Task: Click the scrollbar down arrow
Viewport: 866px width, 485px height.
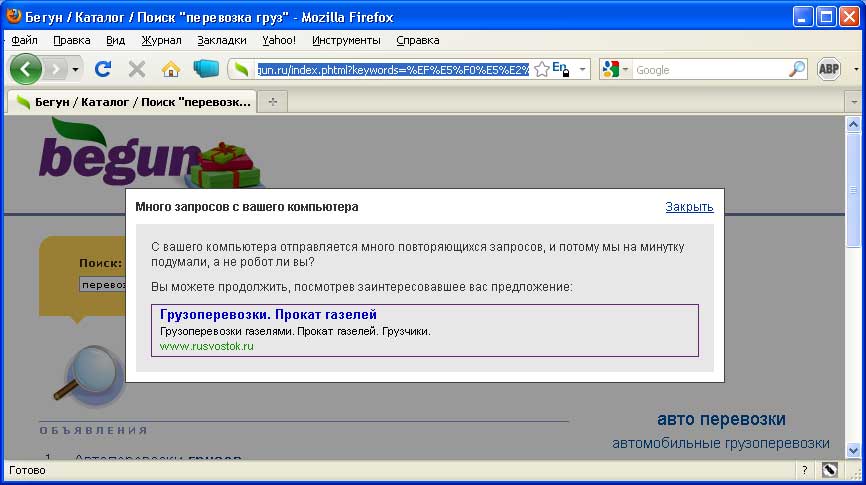Action: [853, 450]
